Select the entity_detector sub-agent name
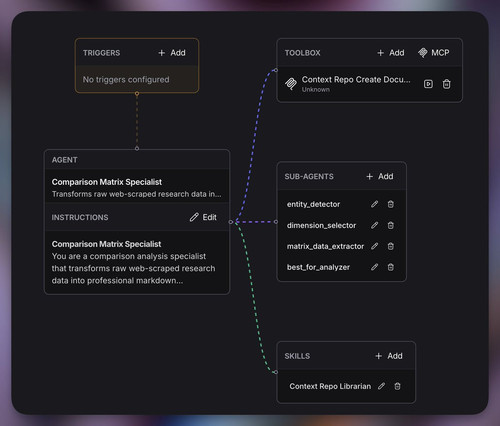The width and height of the screenshot is (500, 426). 313,204
